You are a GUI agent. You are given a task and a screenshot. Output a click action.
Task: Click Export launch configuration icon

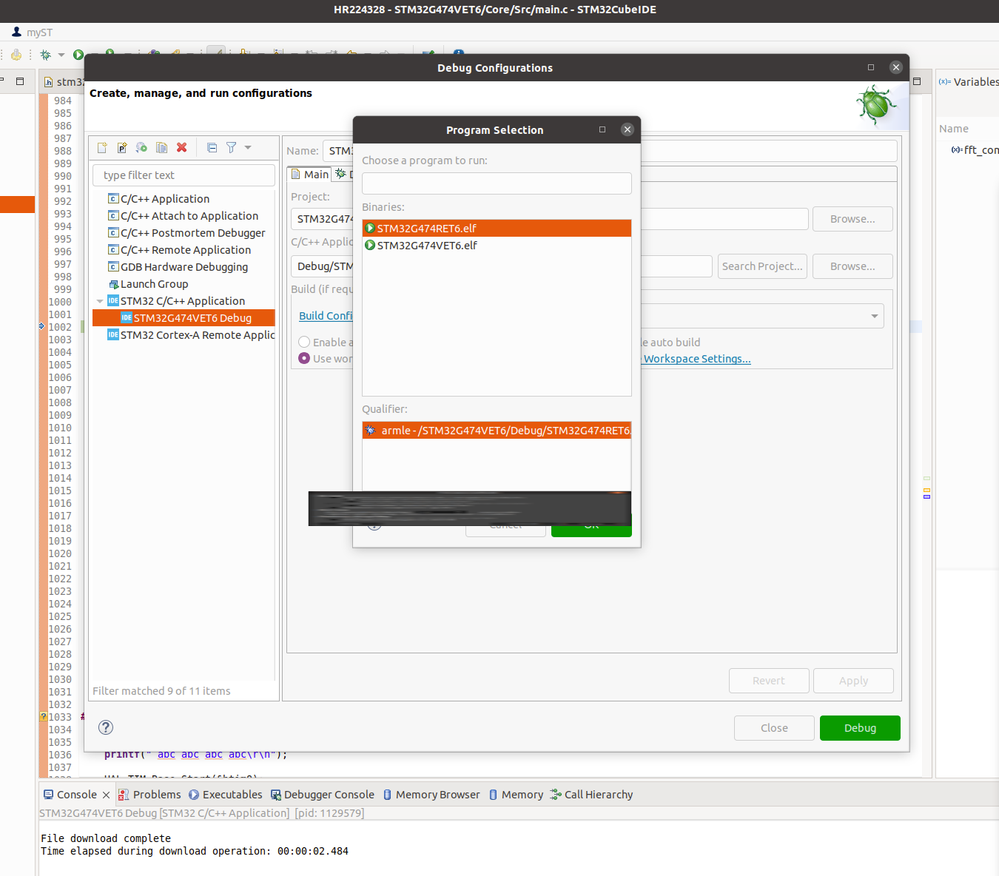pos(141,148)
